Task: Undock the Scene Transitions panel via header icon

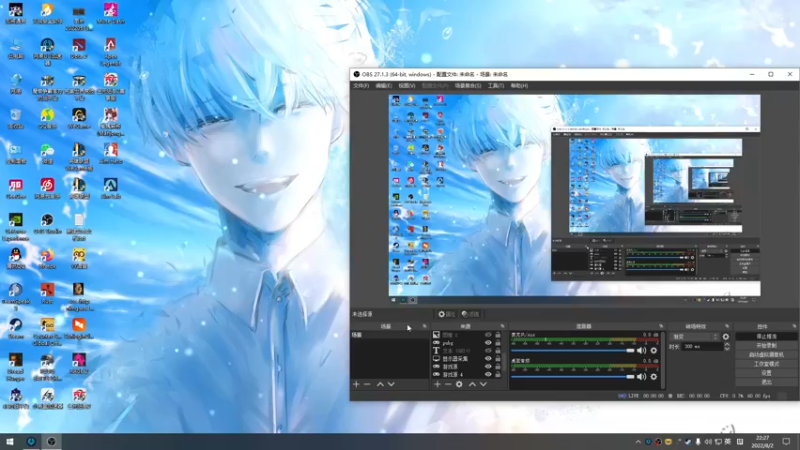Action: click(x=728, y=326)
